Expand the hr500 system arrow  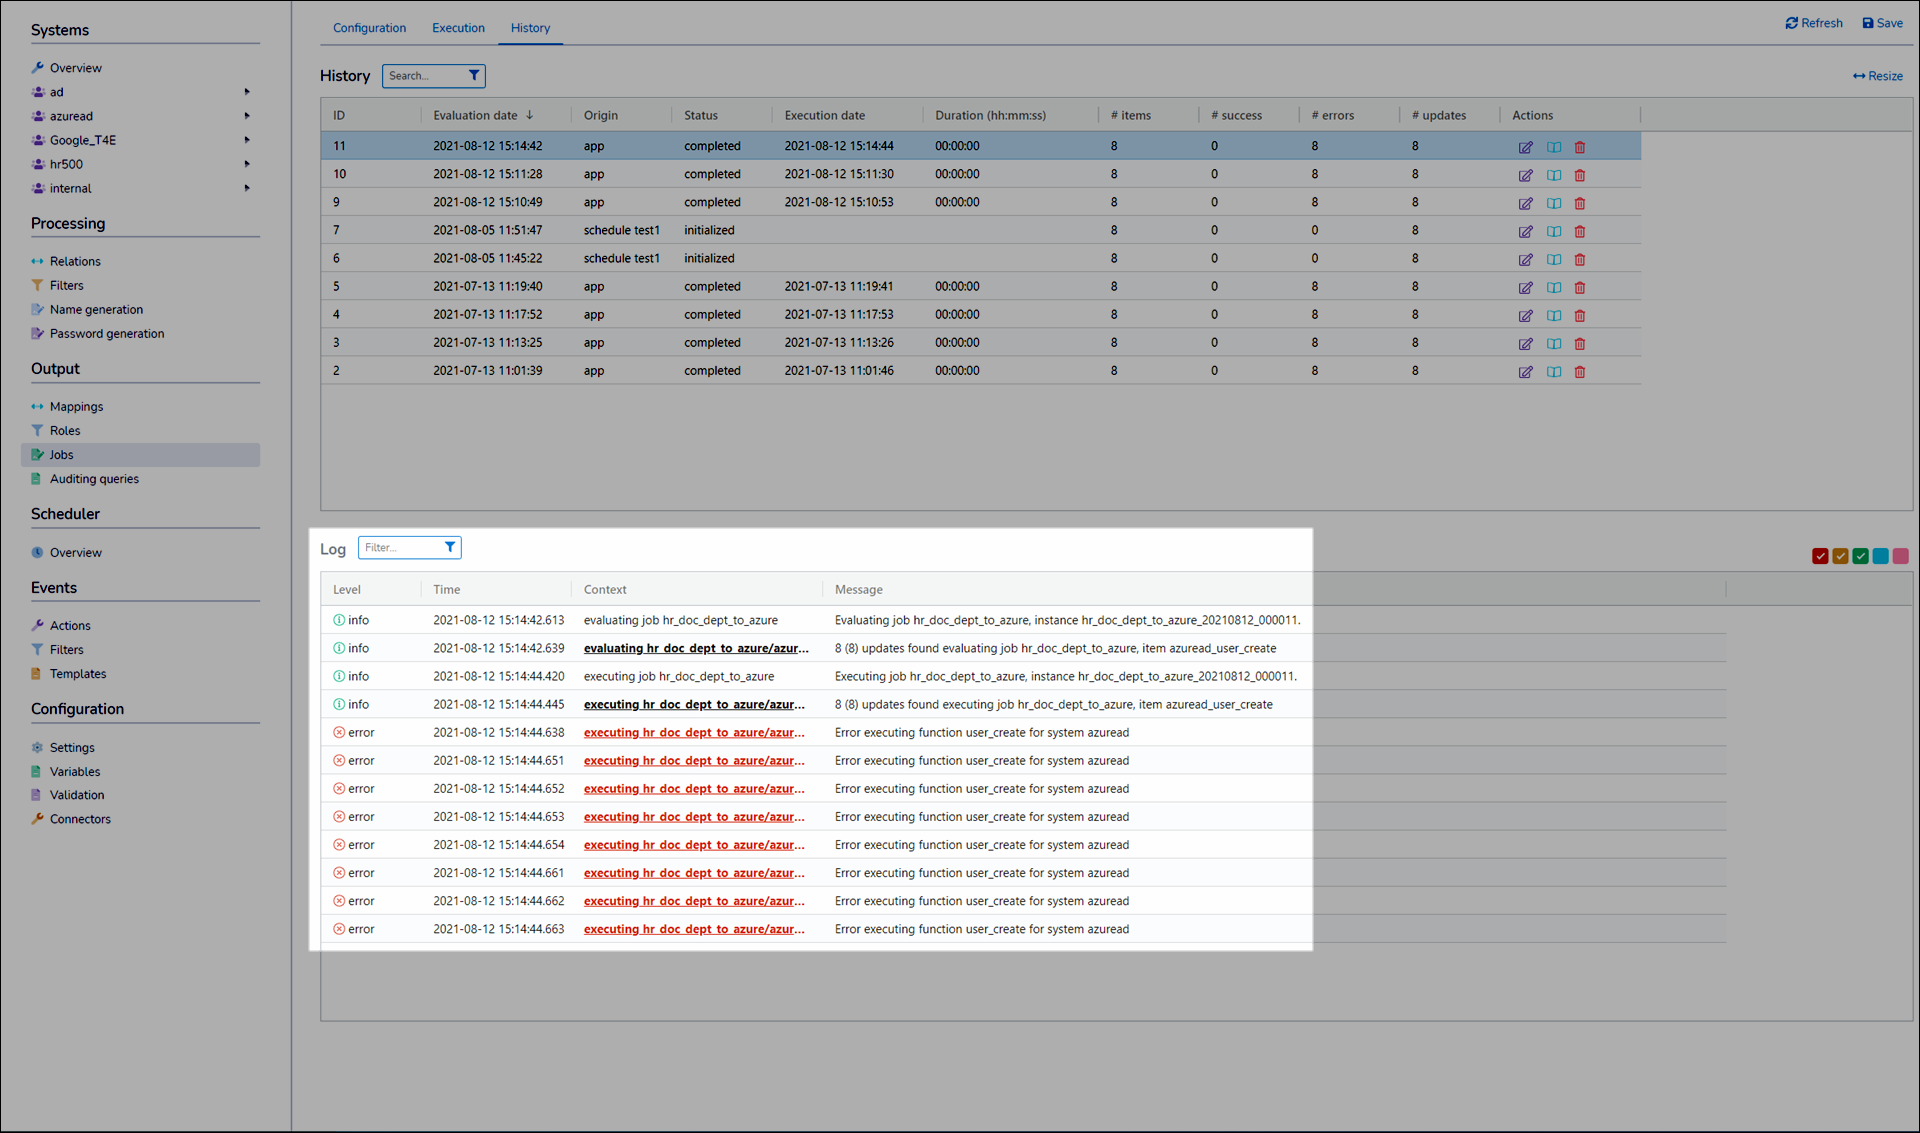(x=247, y=164)
